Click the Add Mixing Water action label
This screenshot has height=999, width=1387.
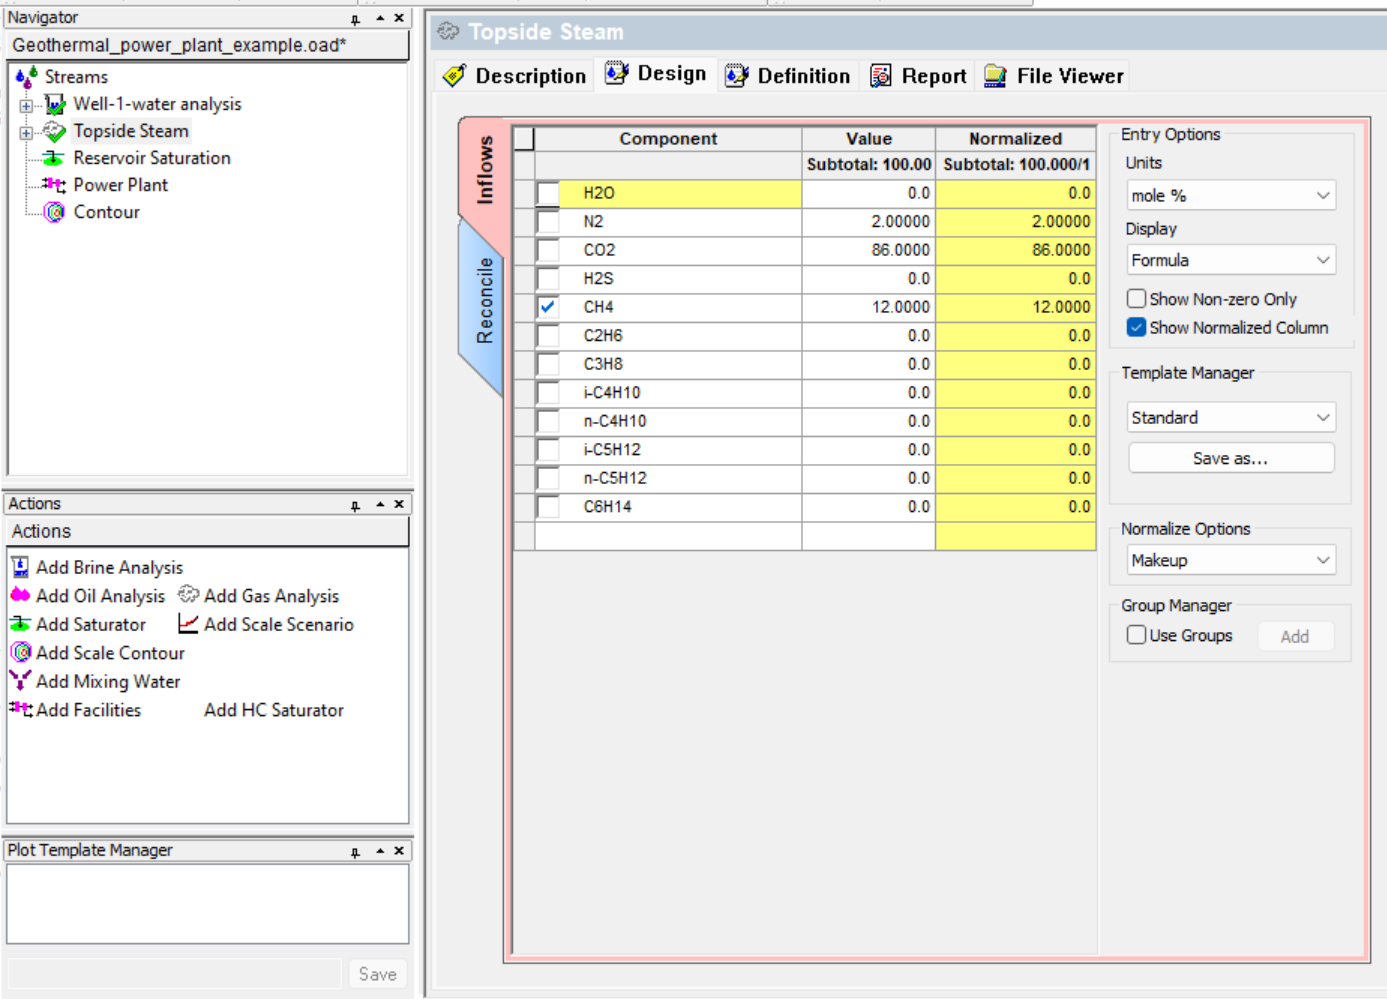[x=108, y=681]
